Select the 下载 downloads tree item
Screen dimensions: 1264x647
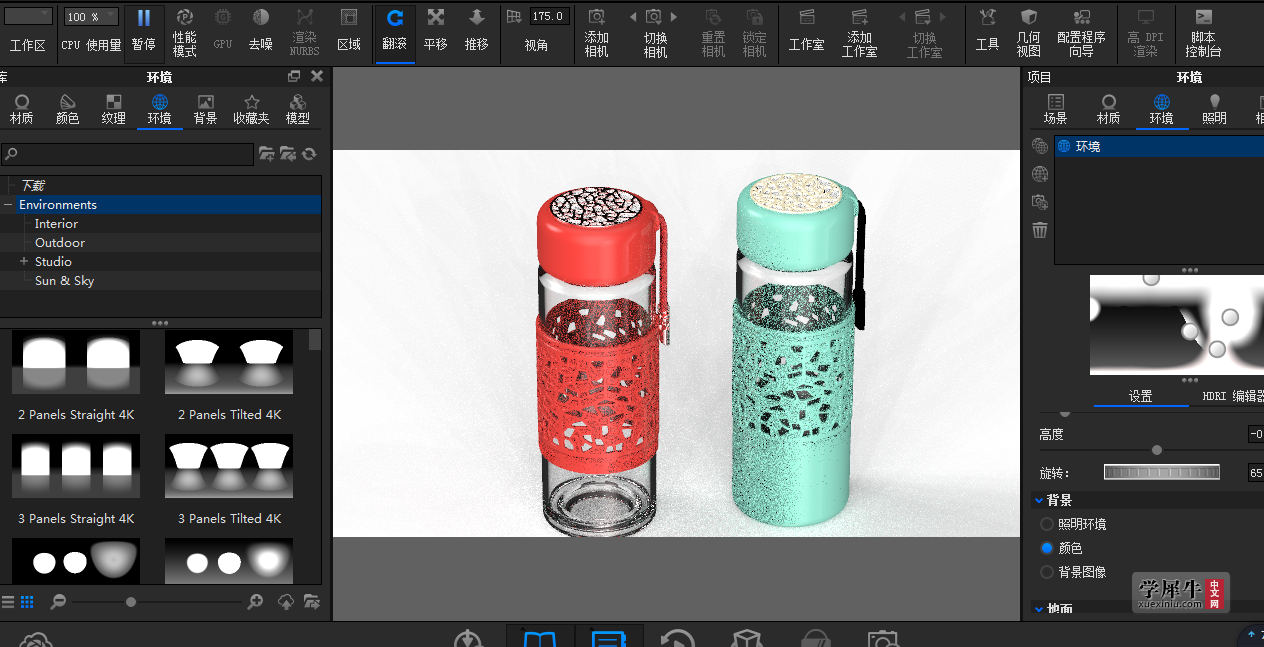tap(33, 186)
